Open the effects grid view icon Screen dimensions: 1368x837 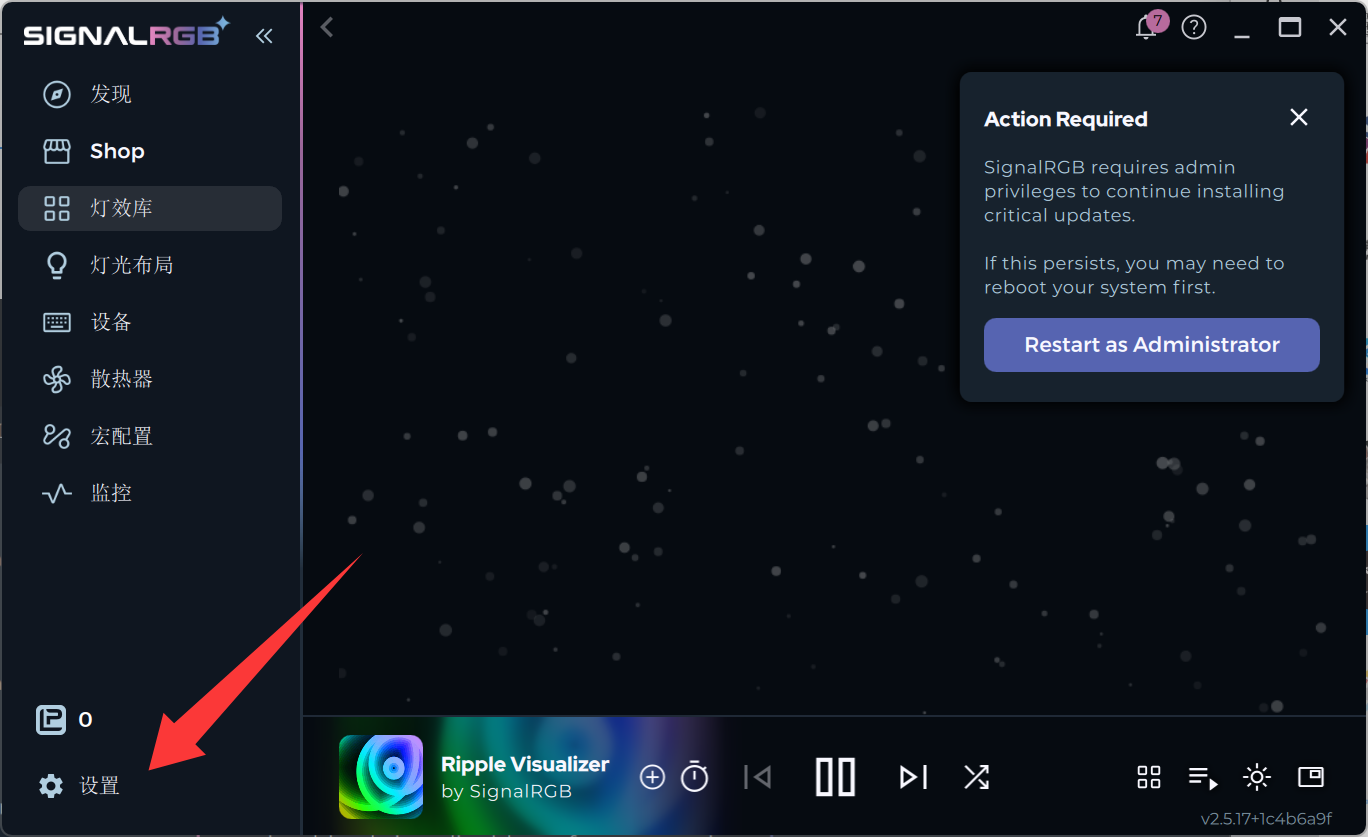tap(1149, 777)
